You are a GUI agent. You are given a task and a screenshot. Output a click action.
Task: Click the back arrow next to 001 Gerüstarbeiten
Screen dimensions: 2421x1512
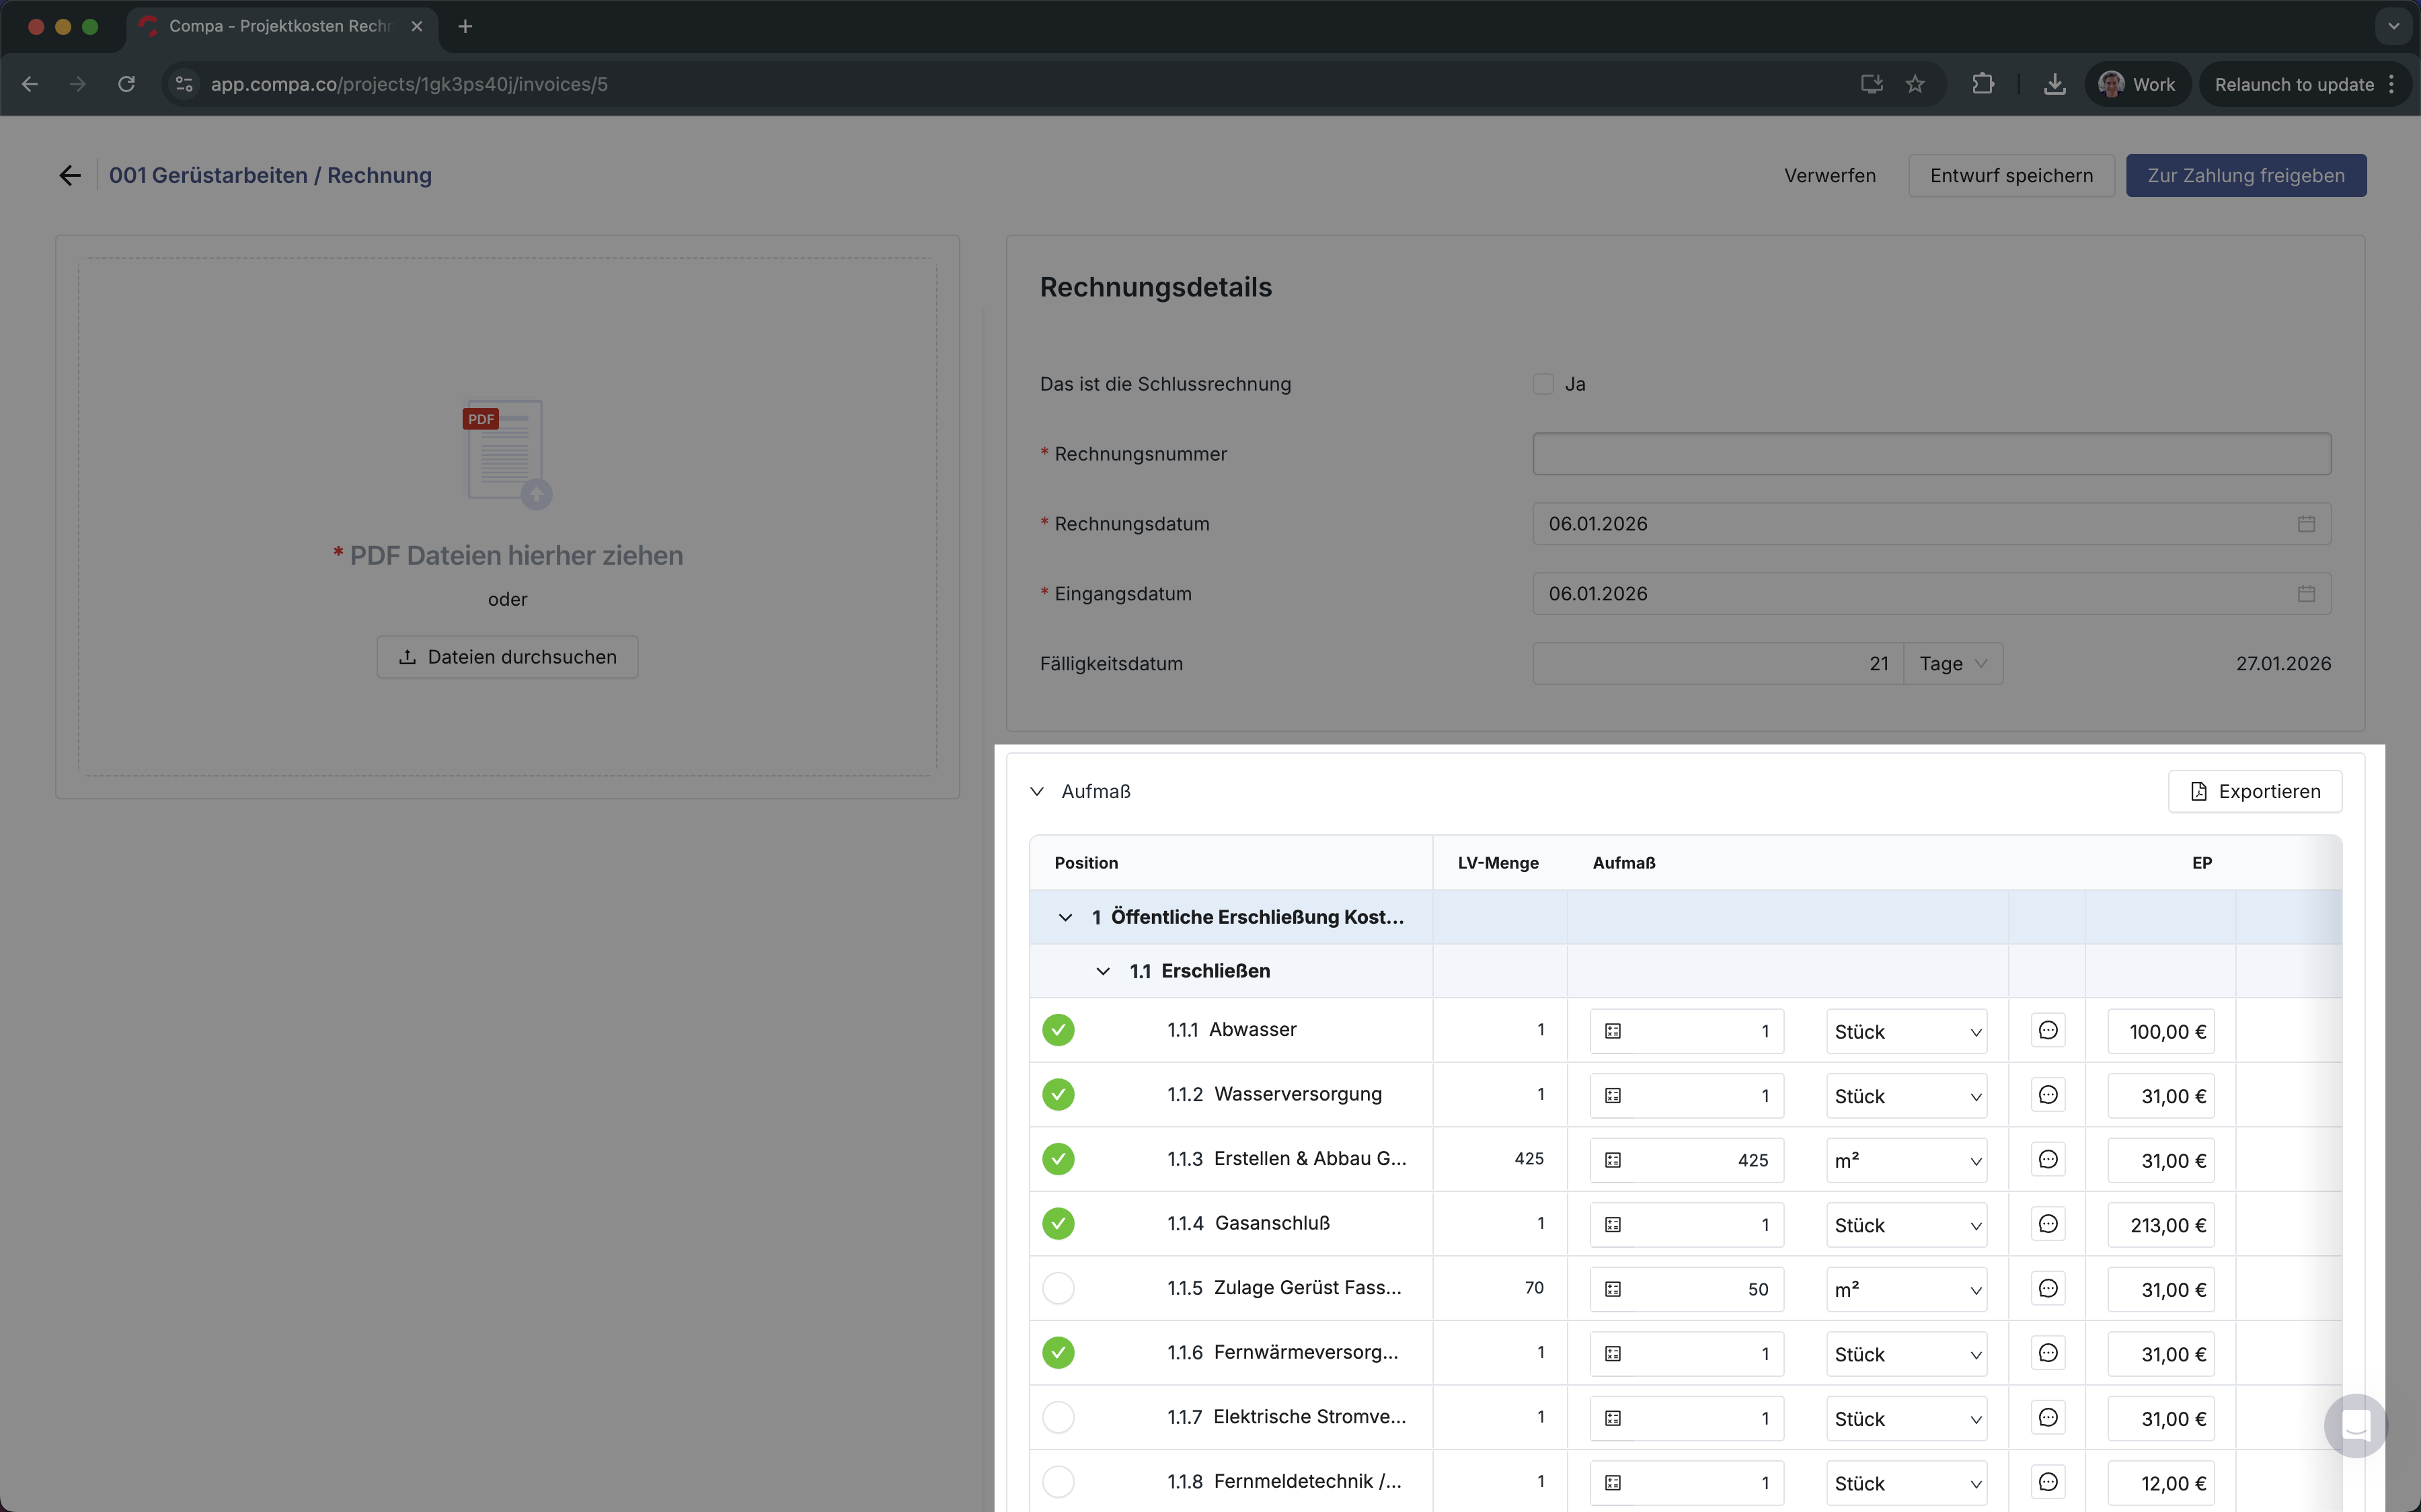click(69, 176)
